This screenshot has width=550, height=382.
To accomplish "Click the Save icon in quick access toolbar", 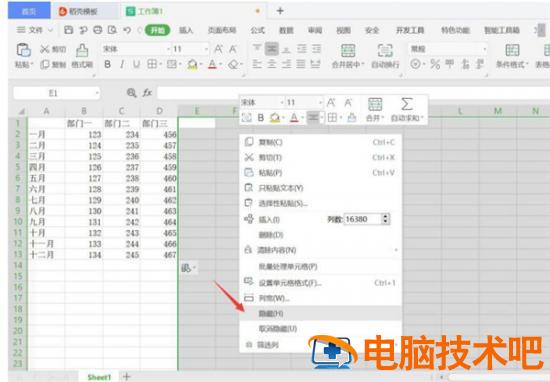I will tap(69, 30).
